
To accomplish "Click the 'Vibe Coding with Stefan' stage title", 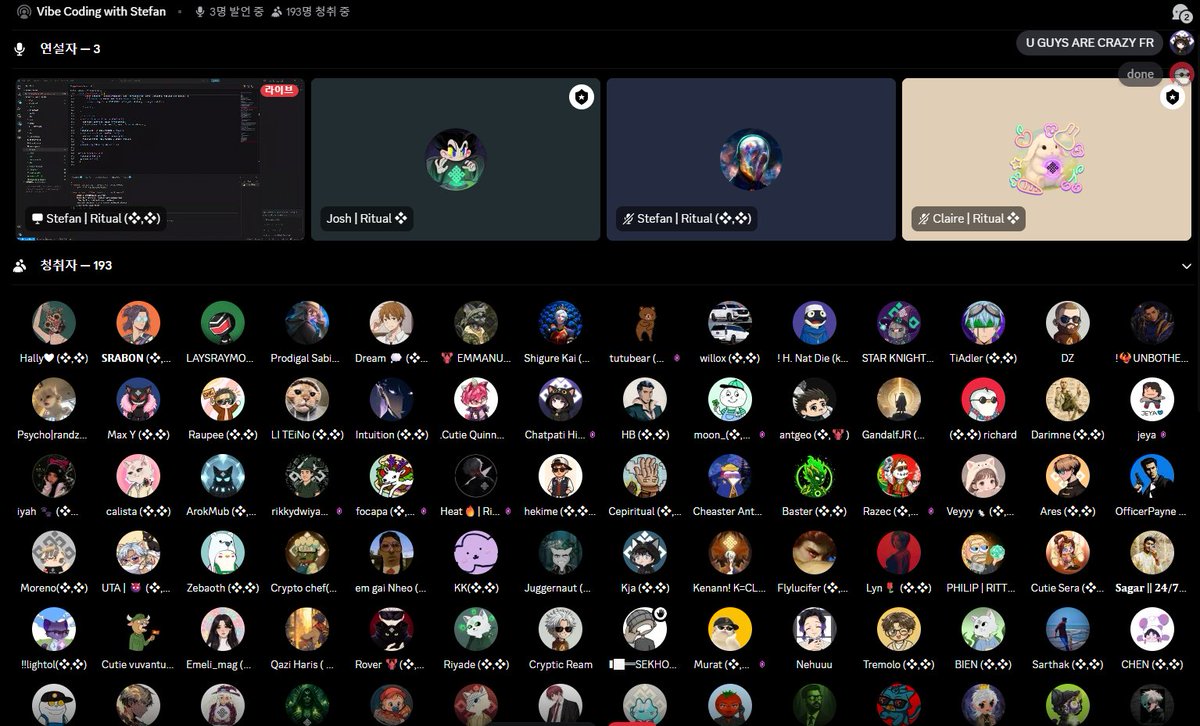I will 101,12.
